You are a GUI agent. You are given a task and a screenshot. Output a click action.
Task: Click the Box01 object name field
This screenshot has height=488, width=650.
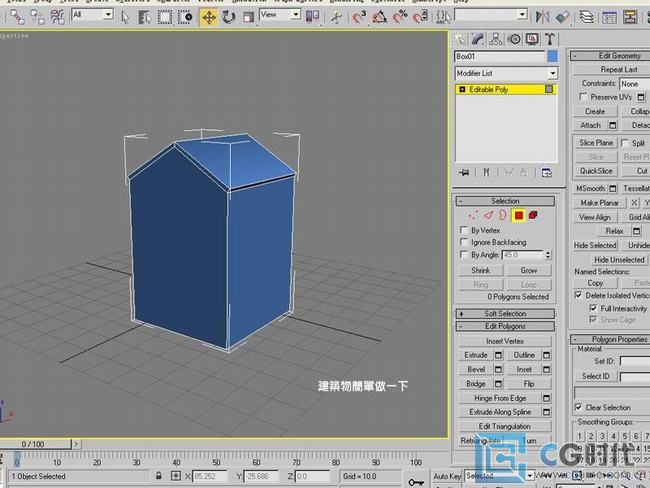[x=500, y=56]
